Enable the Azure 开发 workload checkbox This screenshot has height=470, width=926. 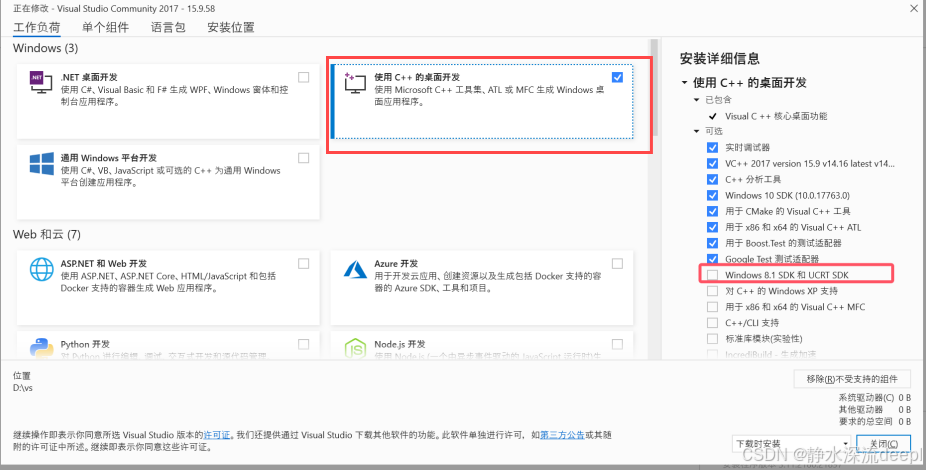(617, 264)
